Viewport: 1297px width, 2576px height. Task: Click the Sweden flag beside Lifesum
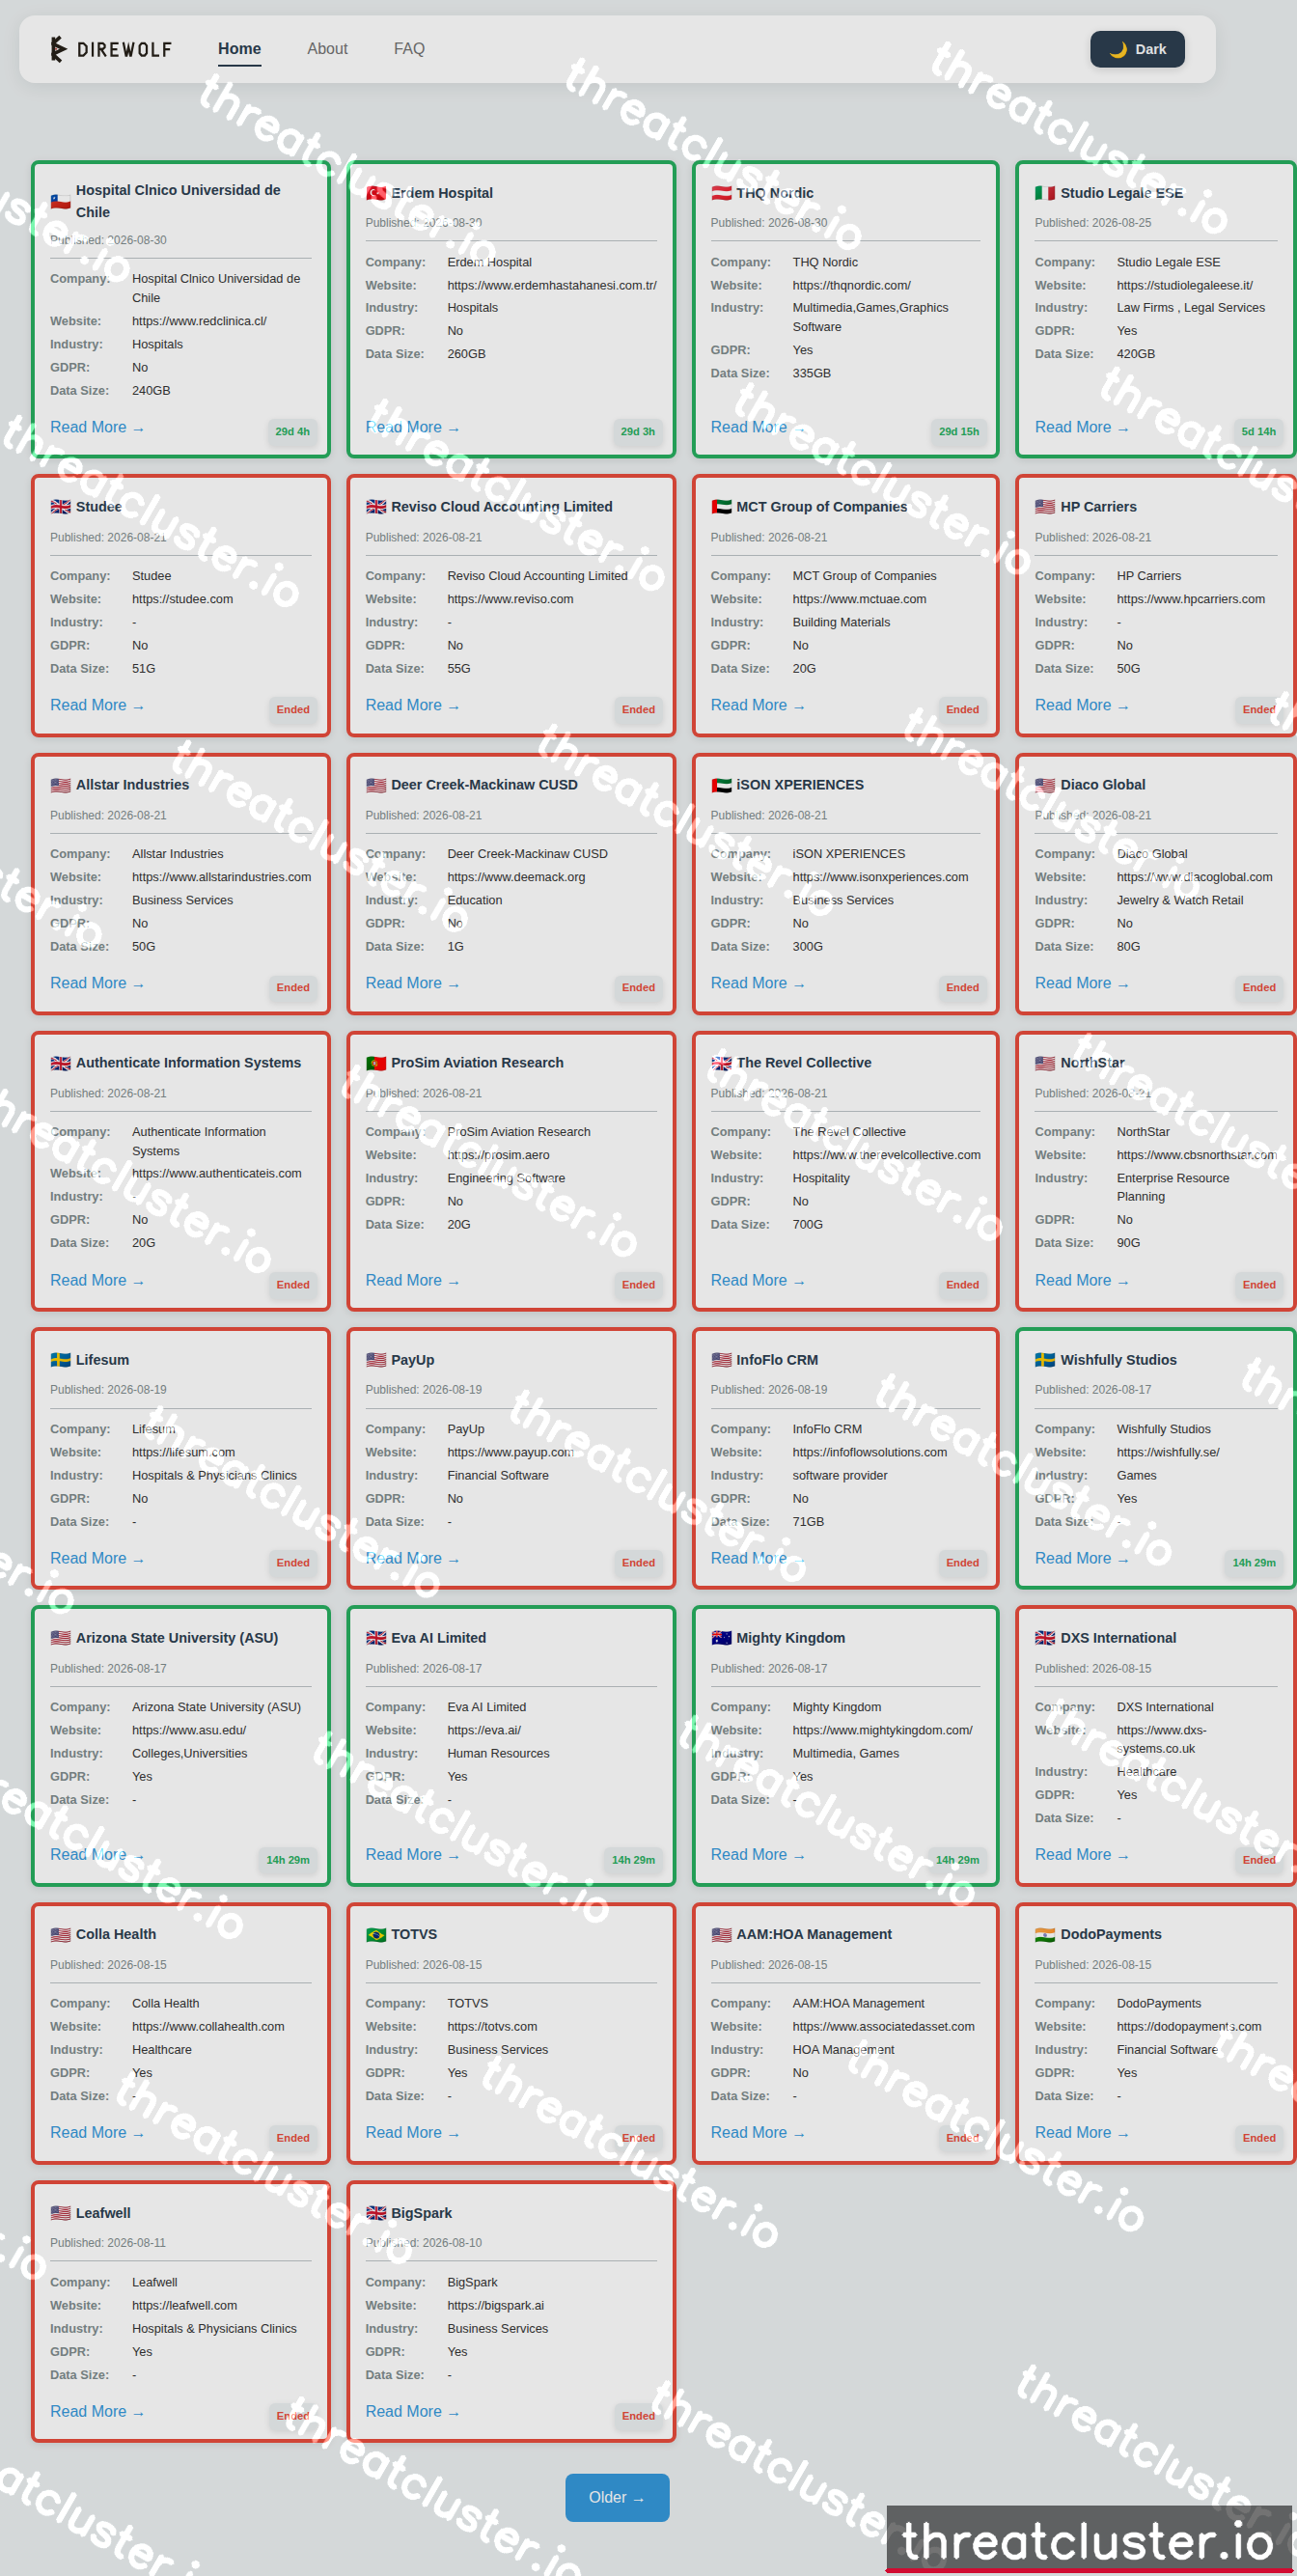click(x=60, y=1360)
